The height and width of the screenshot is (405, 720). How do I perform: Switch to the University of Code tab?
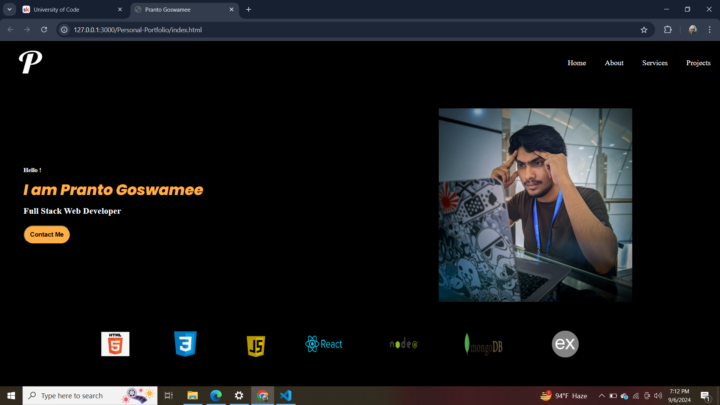coord(60,9)
